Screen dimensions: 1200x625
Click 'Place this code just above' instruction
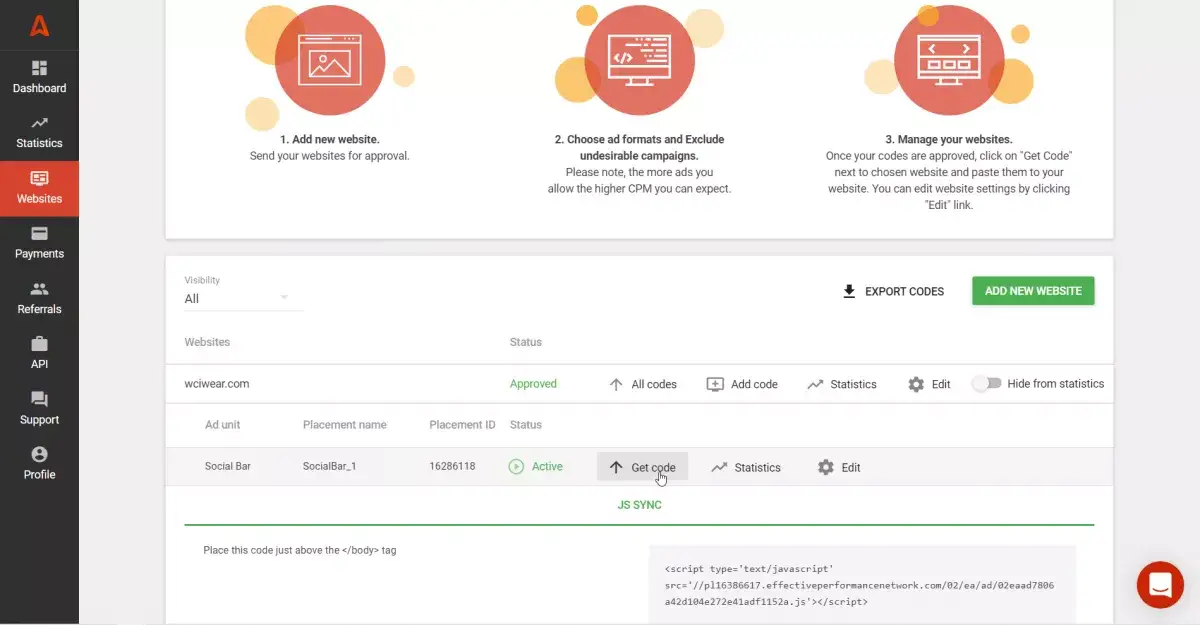300,550
